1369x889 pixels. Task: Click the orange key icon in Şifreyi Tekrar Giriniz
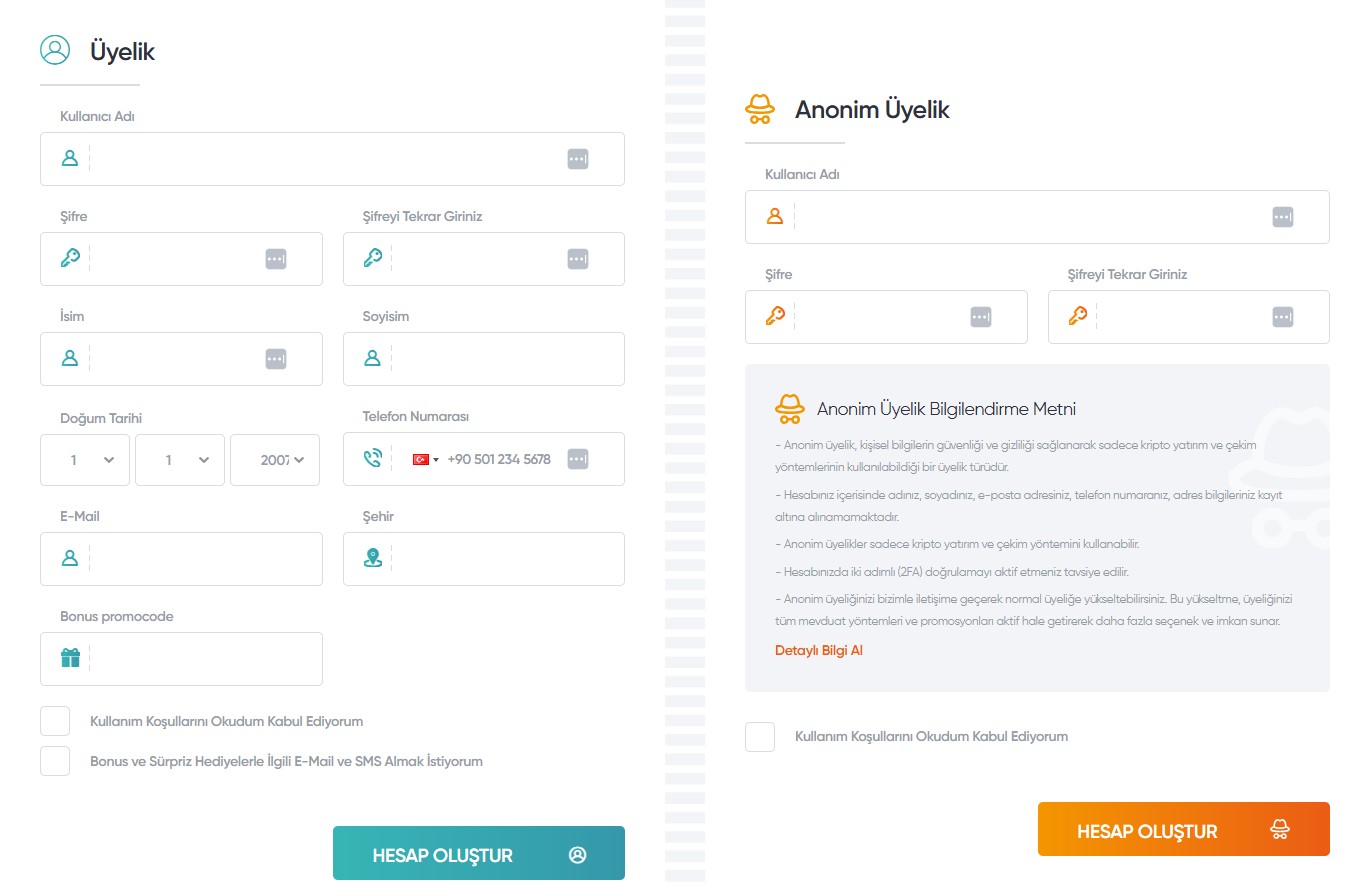click(x=1077, y=316)
